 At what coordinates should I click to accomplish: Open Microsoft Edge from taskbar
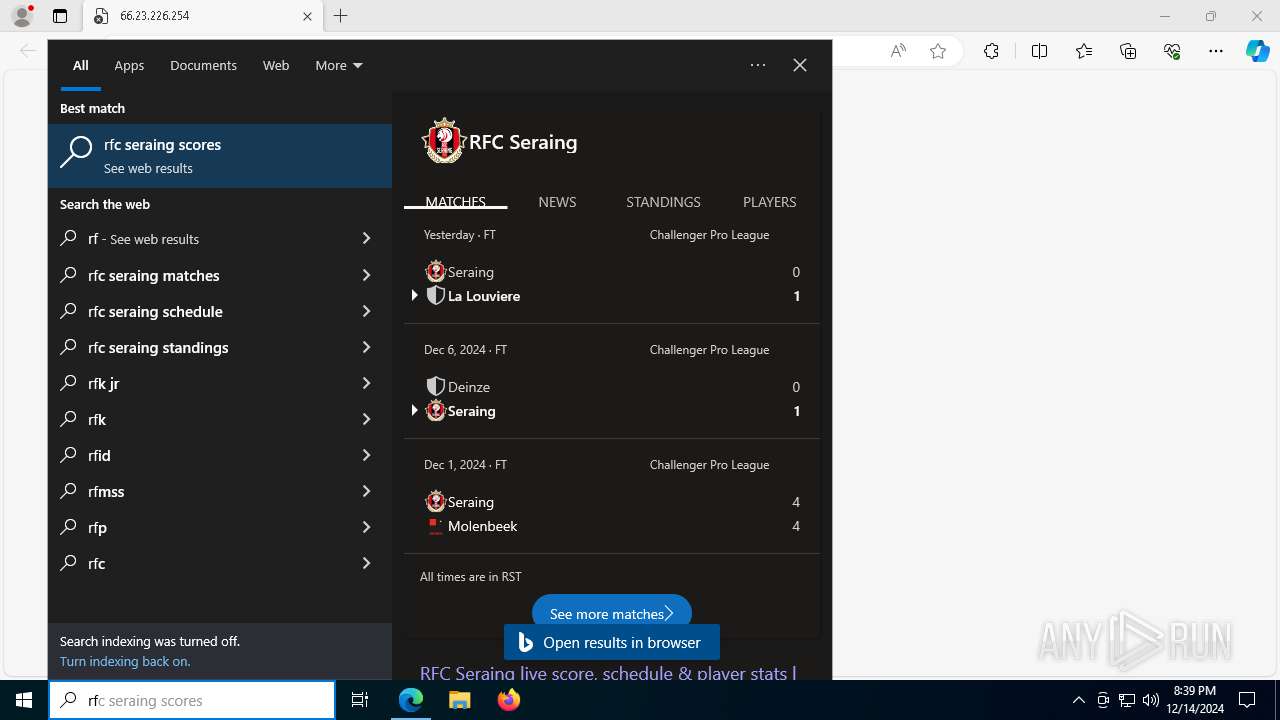(411, 700)
